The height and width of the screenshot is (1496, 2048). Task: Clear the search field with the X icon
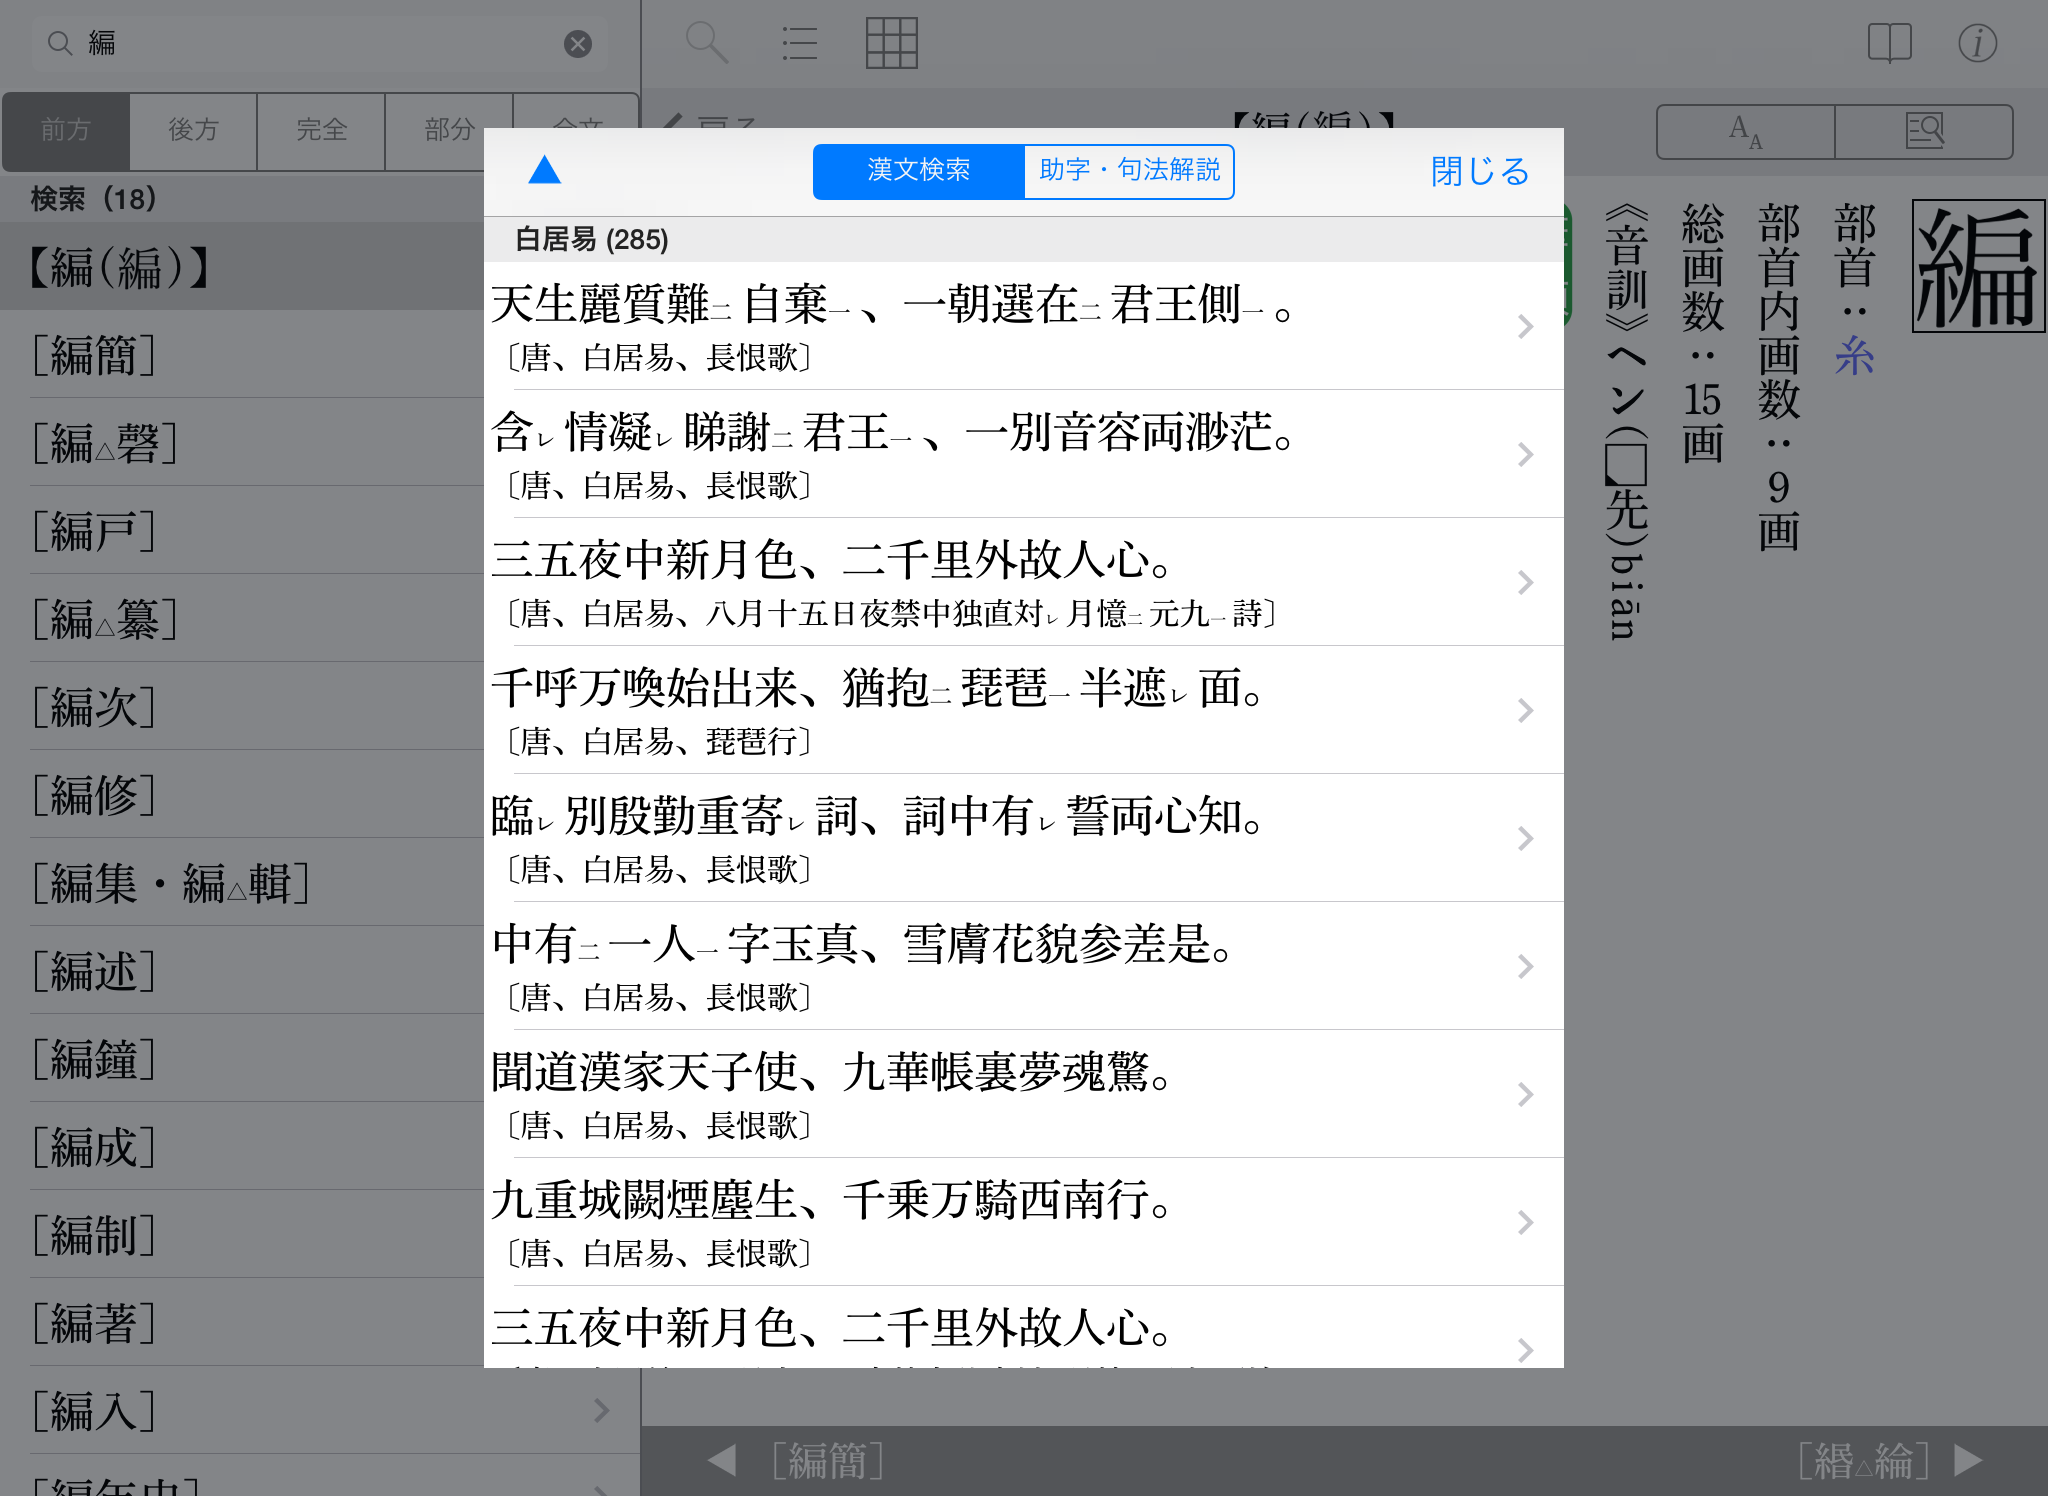pyautogui.click(x=578, y=43)
